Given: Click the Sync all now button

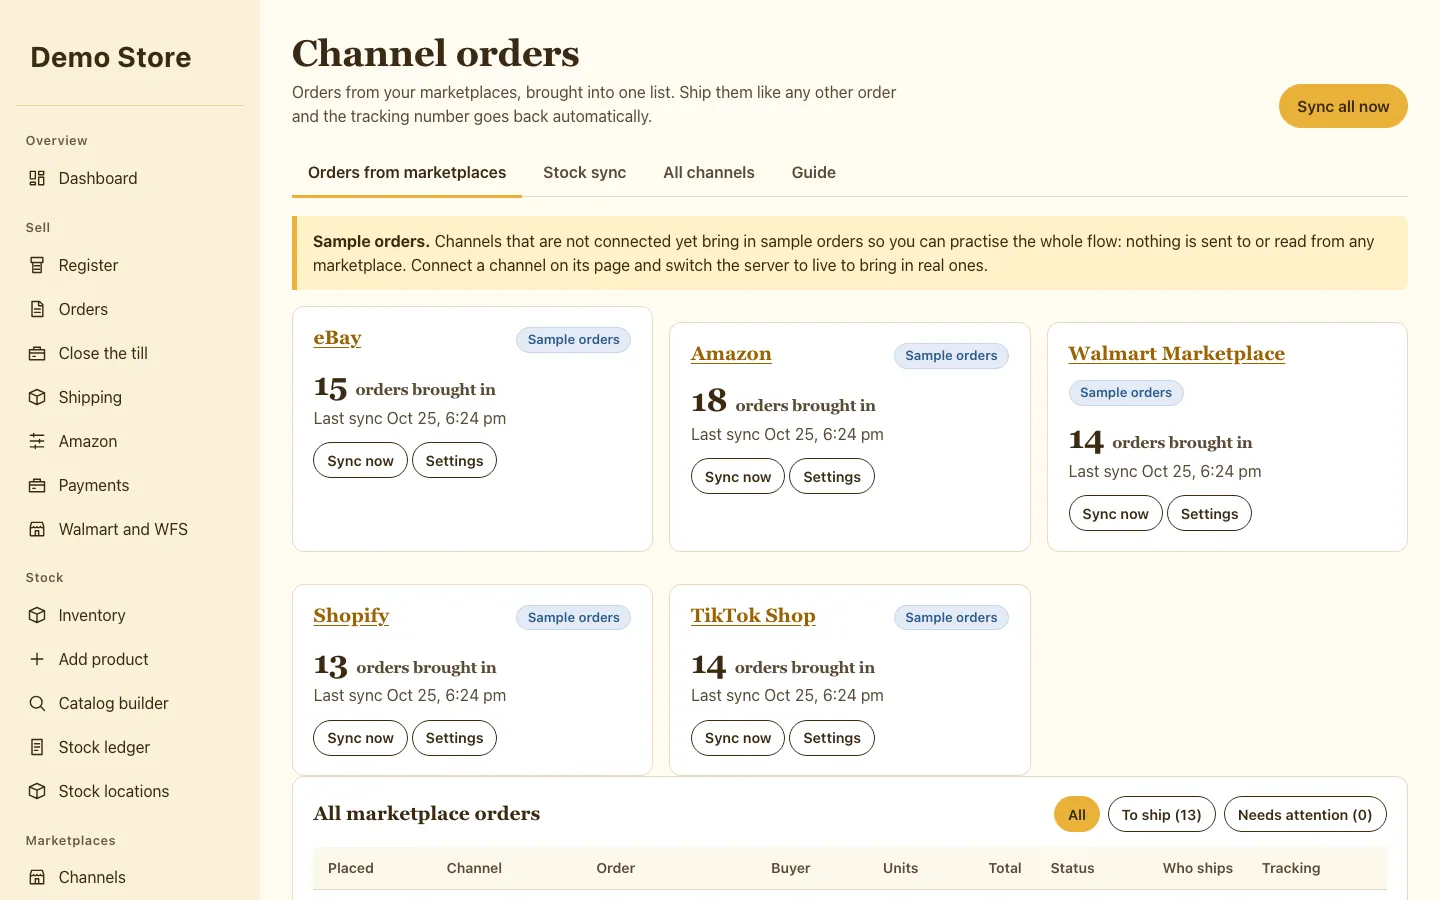Looking at the screenshot, I should 1343,106.
